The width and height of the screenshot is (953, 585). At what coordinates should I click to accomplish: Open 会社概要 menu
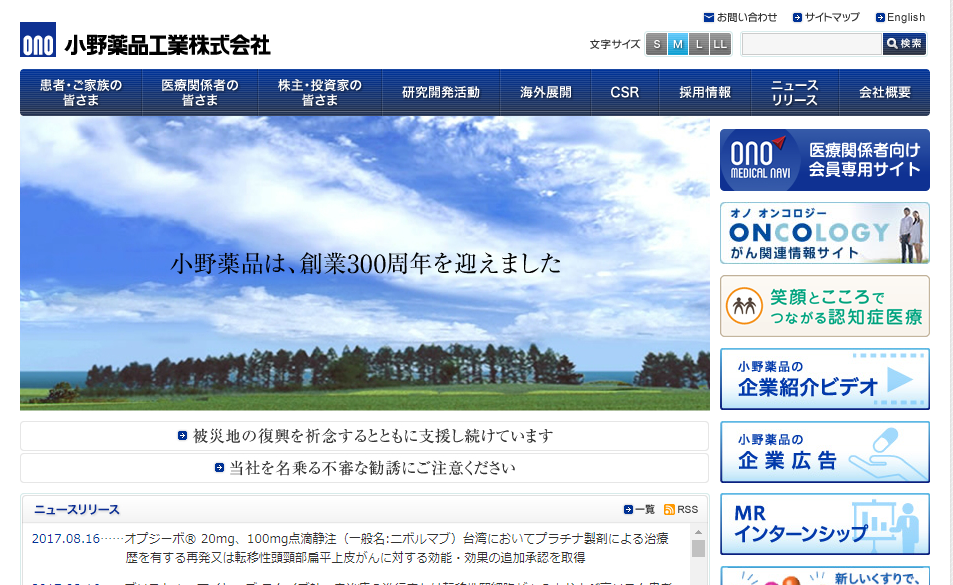click(x=884, y=92)
